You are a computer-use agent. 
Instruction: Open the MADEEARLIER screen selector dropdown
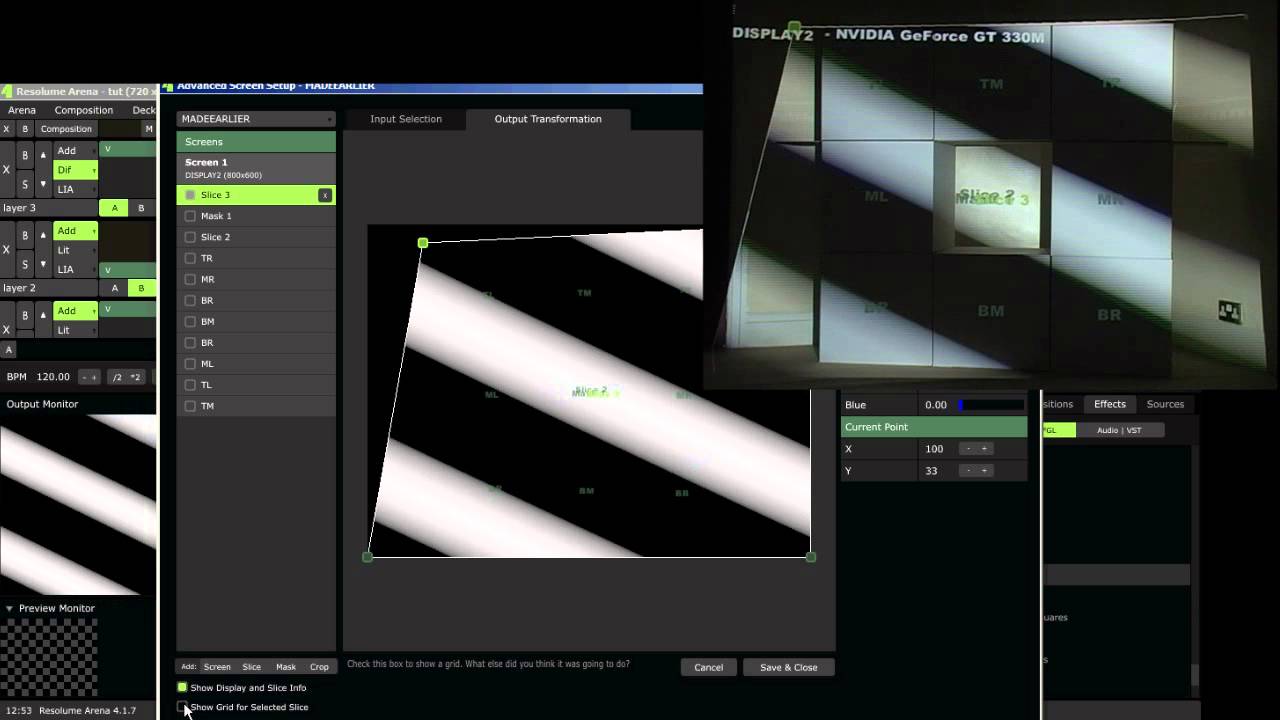click(x=255, y=118)
